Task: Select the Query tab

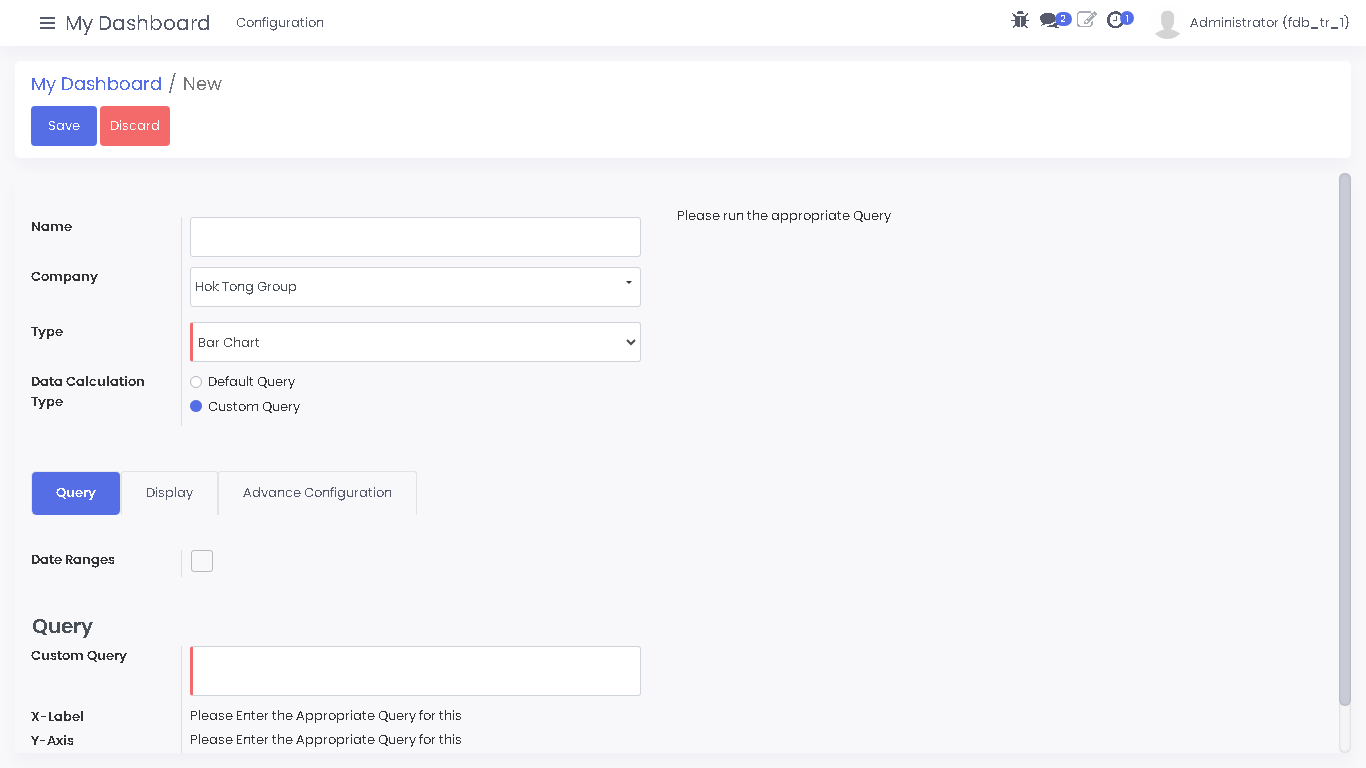Action: [x=76, y=493]
